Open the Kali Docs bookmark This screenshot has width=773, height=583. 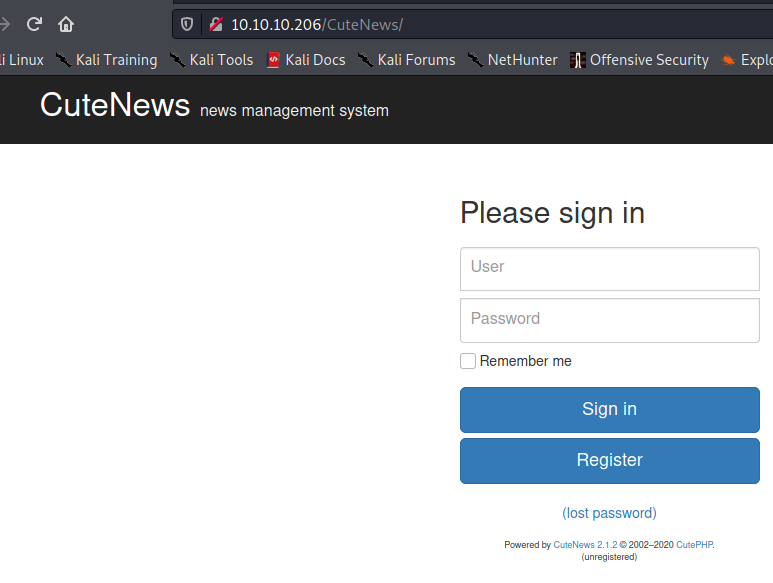tap(306, 60)
